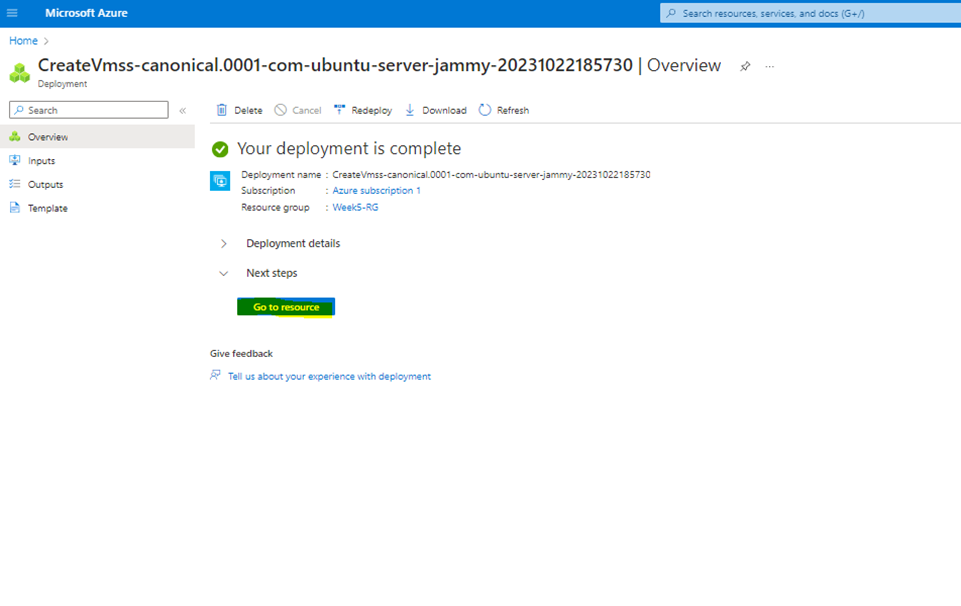Click the 'Resource group' label

point(275,208)
